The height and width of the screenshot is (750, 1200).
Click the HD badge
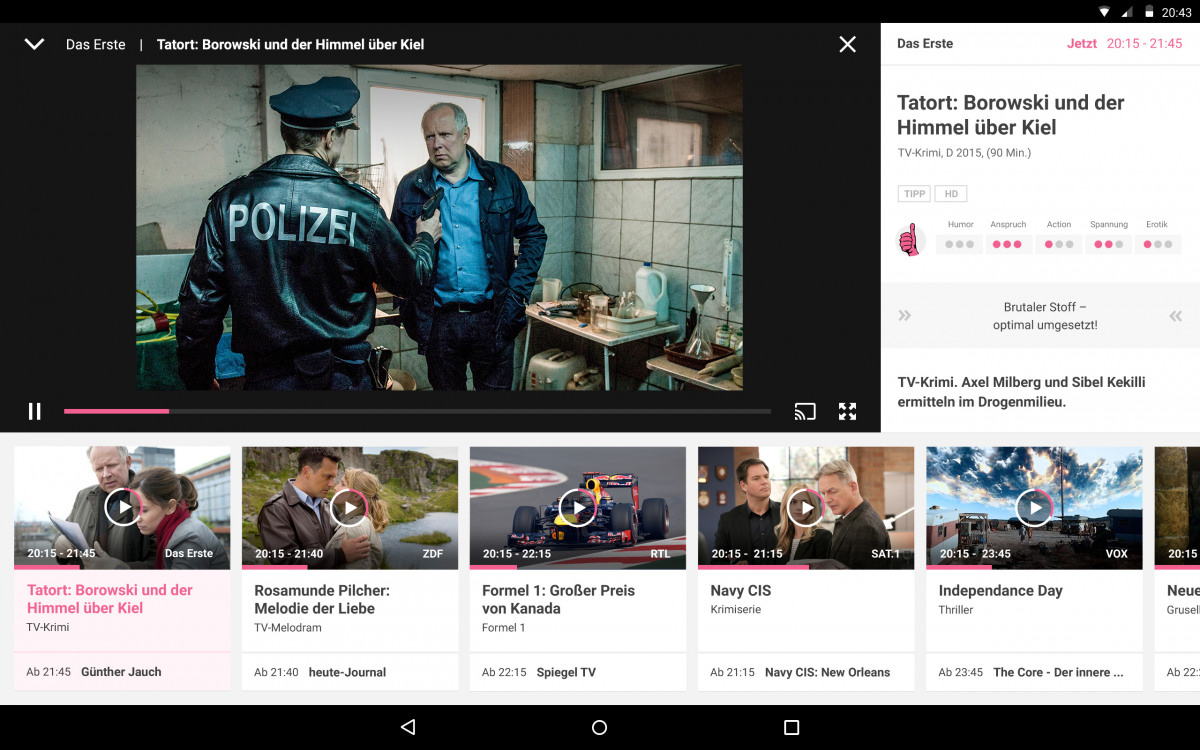point(951,194)
